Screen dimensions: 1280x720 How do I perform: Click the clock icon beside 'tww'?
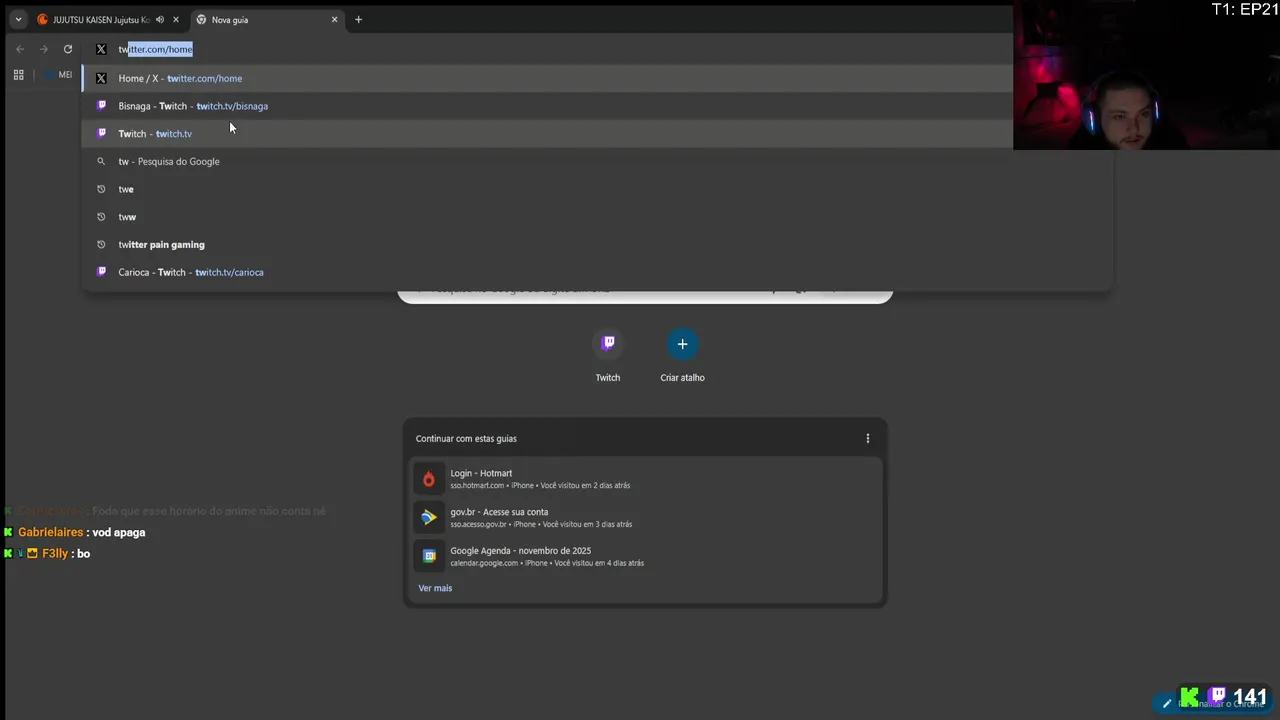coord(101,217)
